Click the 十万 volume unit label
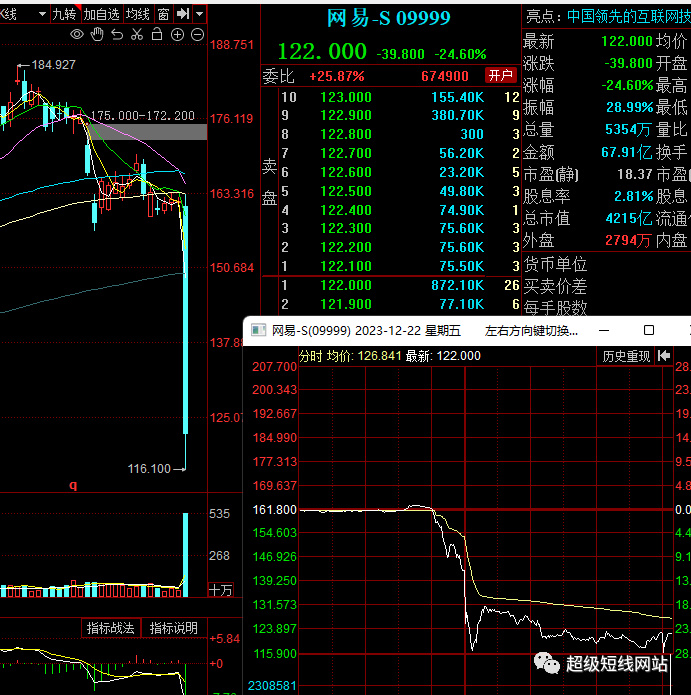The image size is (691, 695). 221,590
